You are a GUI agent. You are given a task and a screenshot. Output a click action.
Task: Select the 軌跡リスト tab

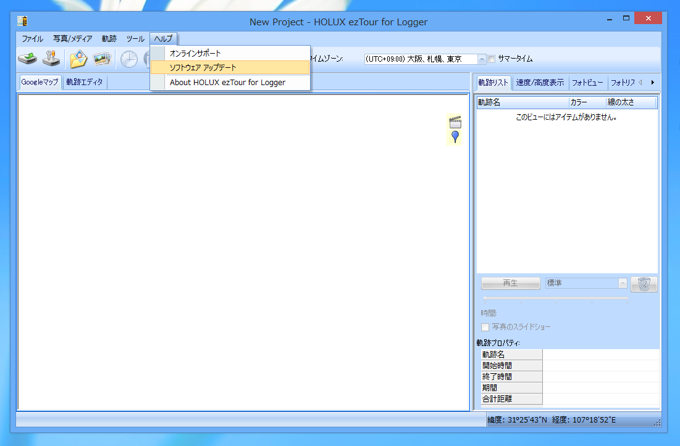point(493,82)
